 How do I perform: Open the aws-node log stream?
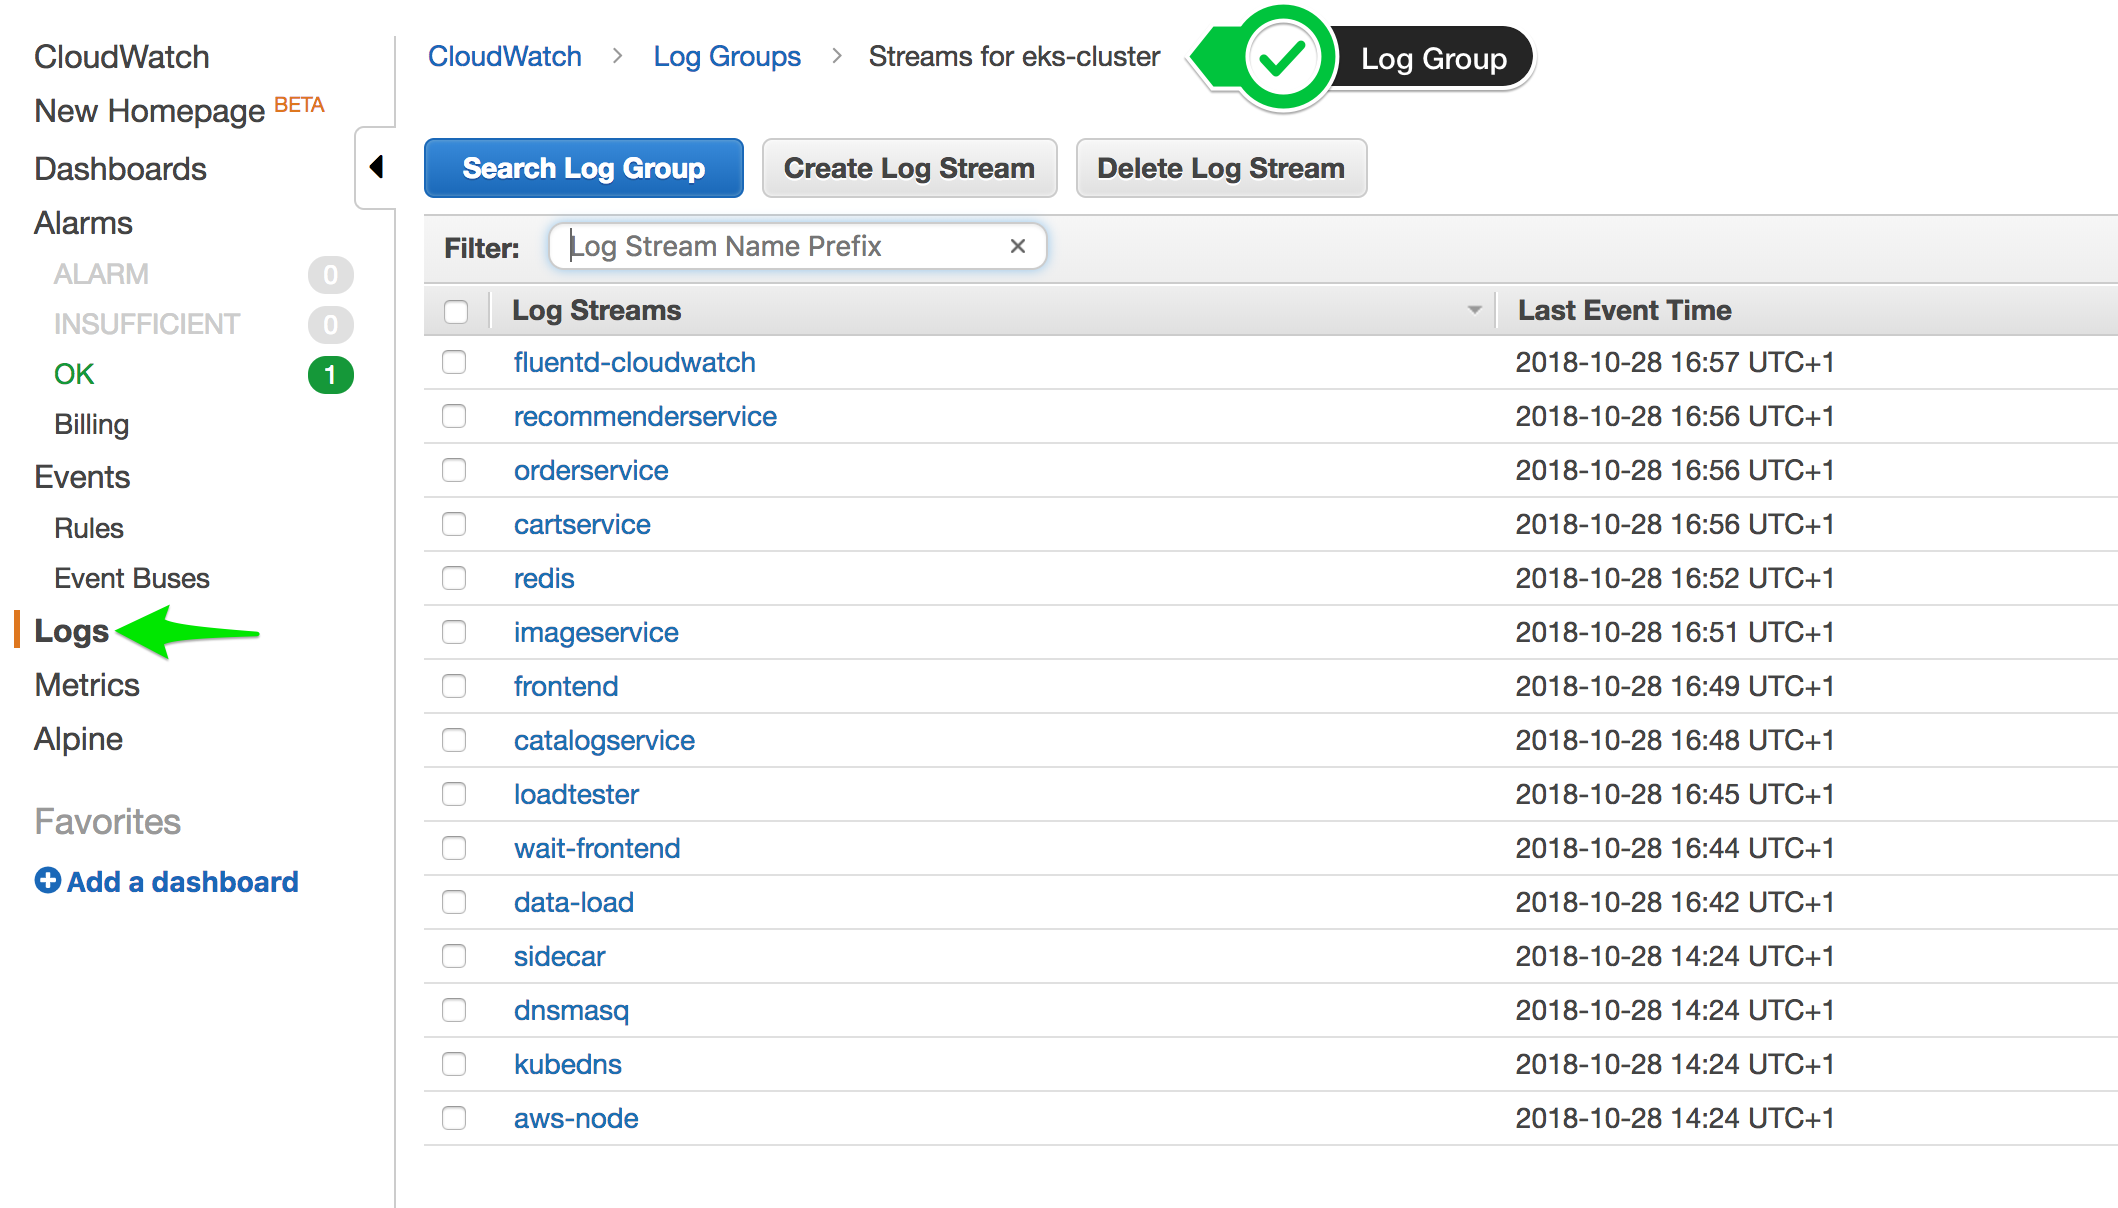[576, 1118]
